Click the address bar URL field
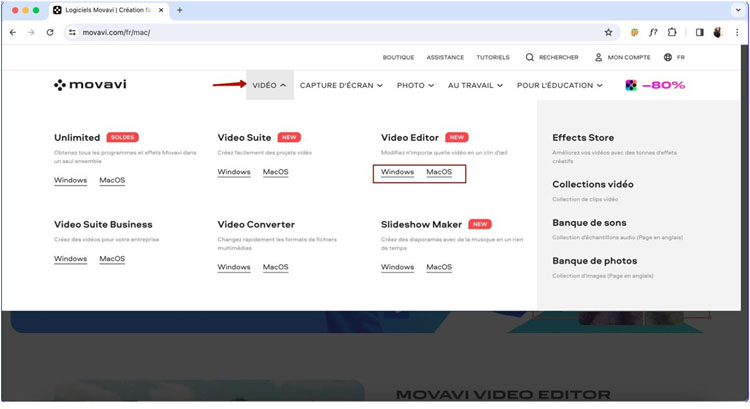This screenshot has height=409, width=750. tap(340, 33)
